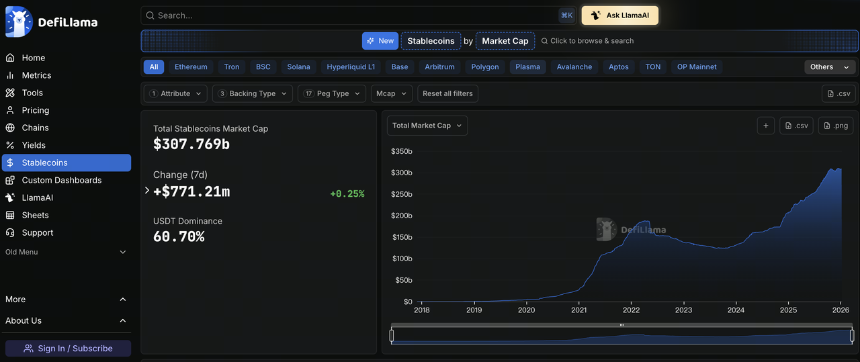Image resolution: width=860 pixels, height=362 pixels.
Task: Click the left chart range handle
Action: (x=392, y=336)
